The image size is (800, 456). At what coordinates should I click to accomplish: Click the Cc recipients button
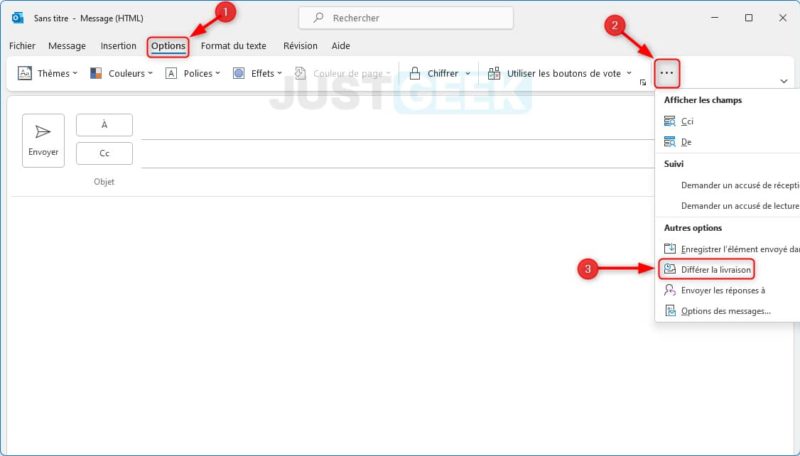[x=105, y=154]
